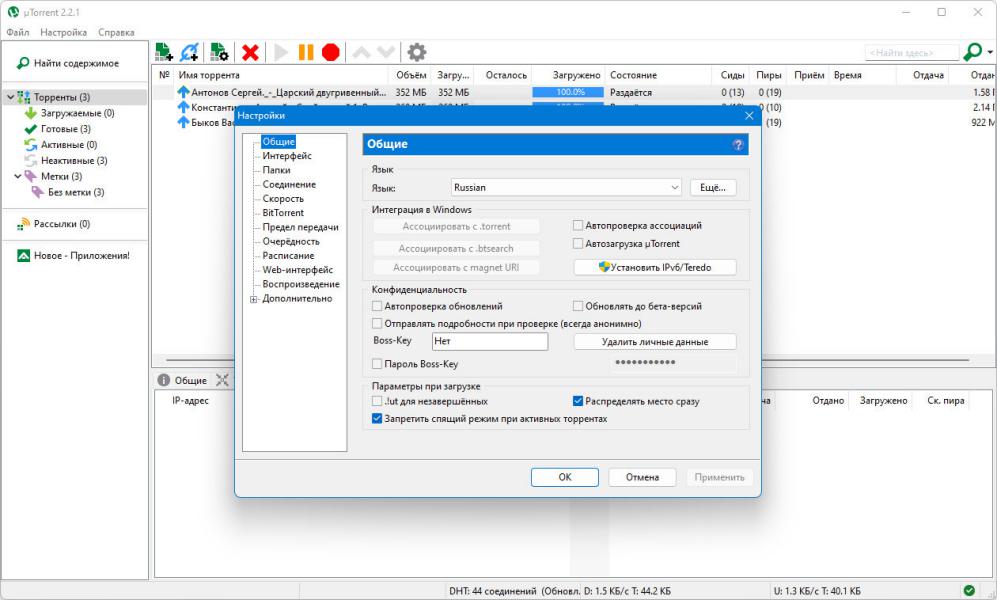Click the Add Torrent toolbar icon
997x600 pixels.
(164, 52)
